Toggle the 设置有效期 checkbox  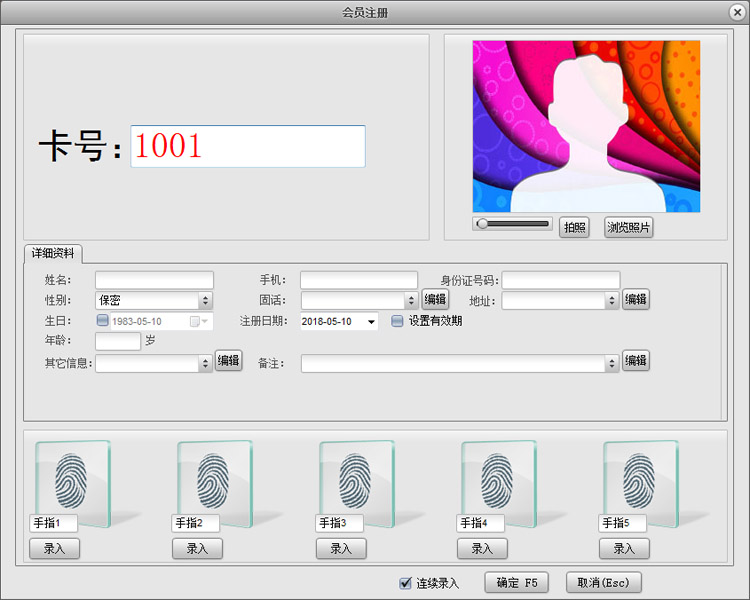397,321
